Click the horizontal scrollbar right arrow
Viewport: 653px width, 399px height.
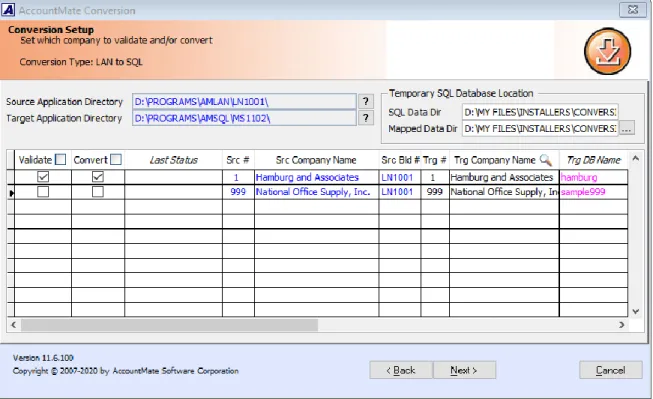622,325
